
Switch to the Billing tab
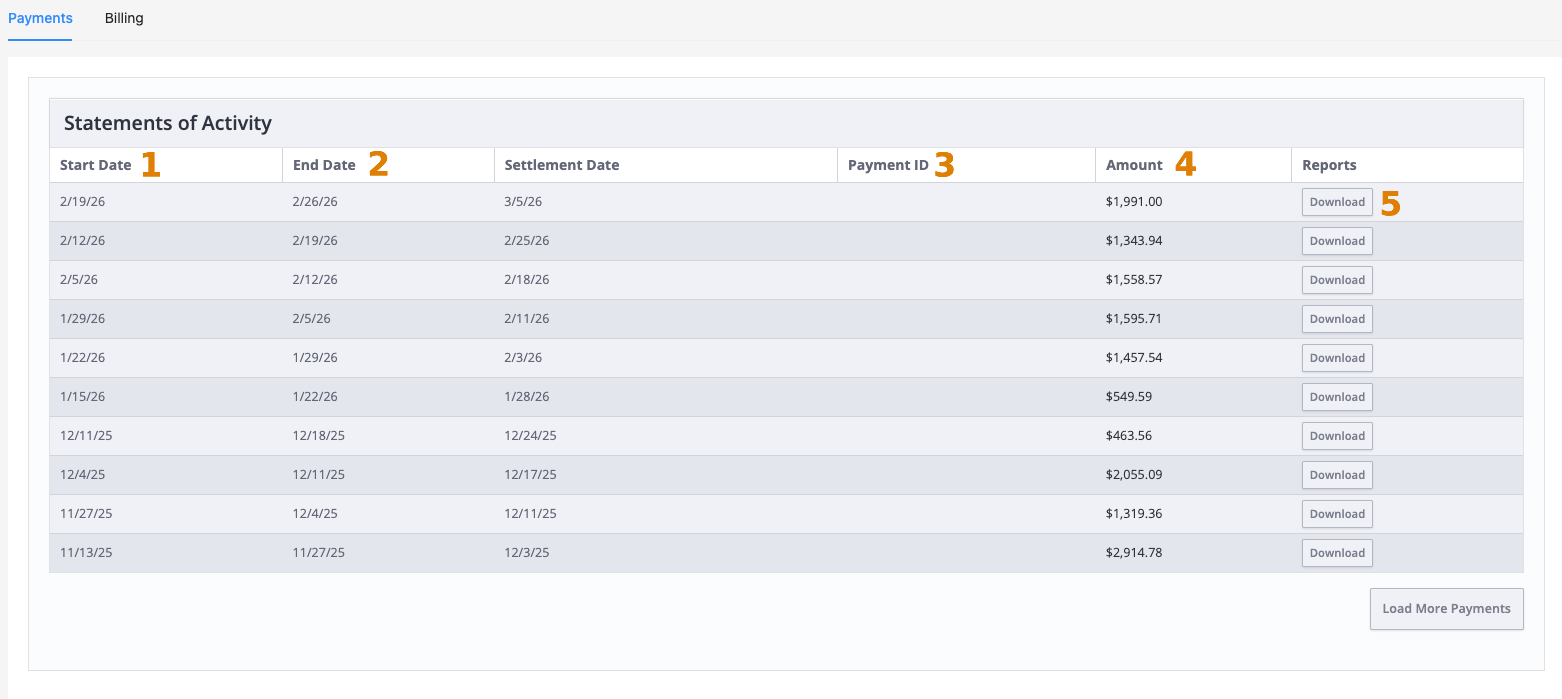pos(124,18)
